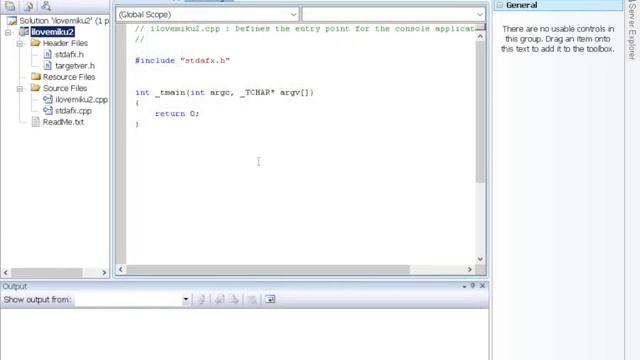Click the solution icon beside Solution 'ilovemiku2'
This screenshot has width=640, height=360.
[x=12, y=20]
